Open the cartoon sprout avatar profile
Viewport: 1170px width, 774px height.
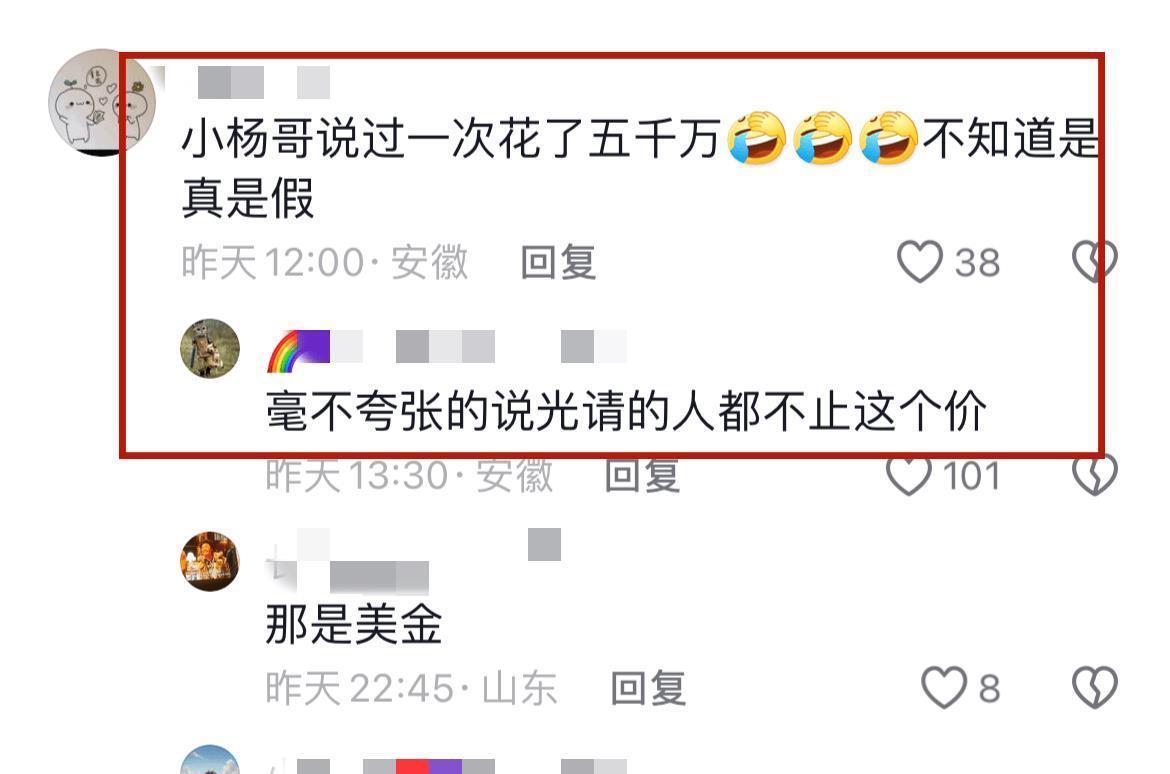pyautogui.click(x=102, y=102)
